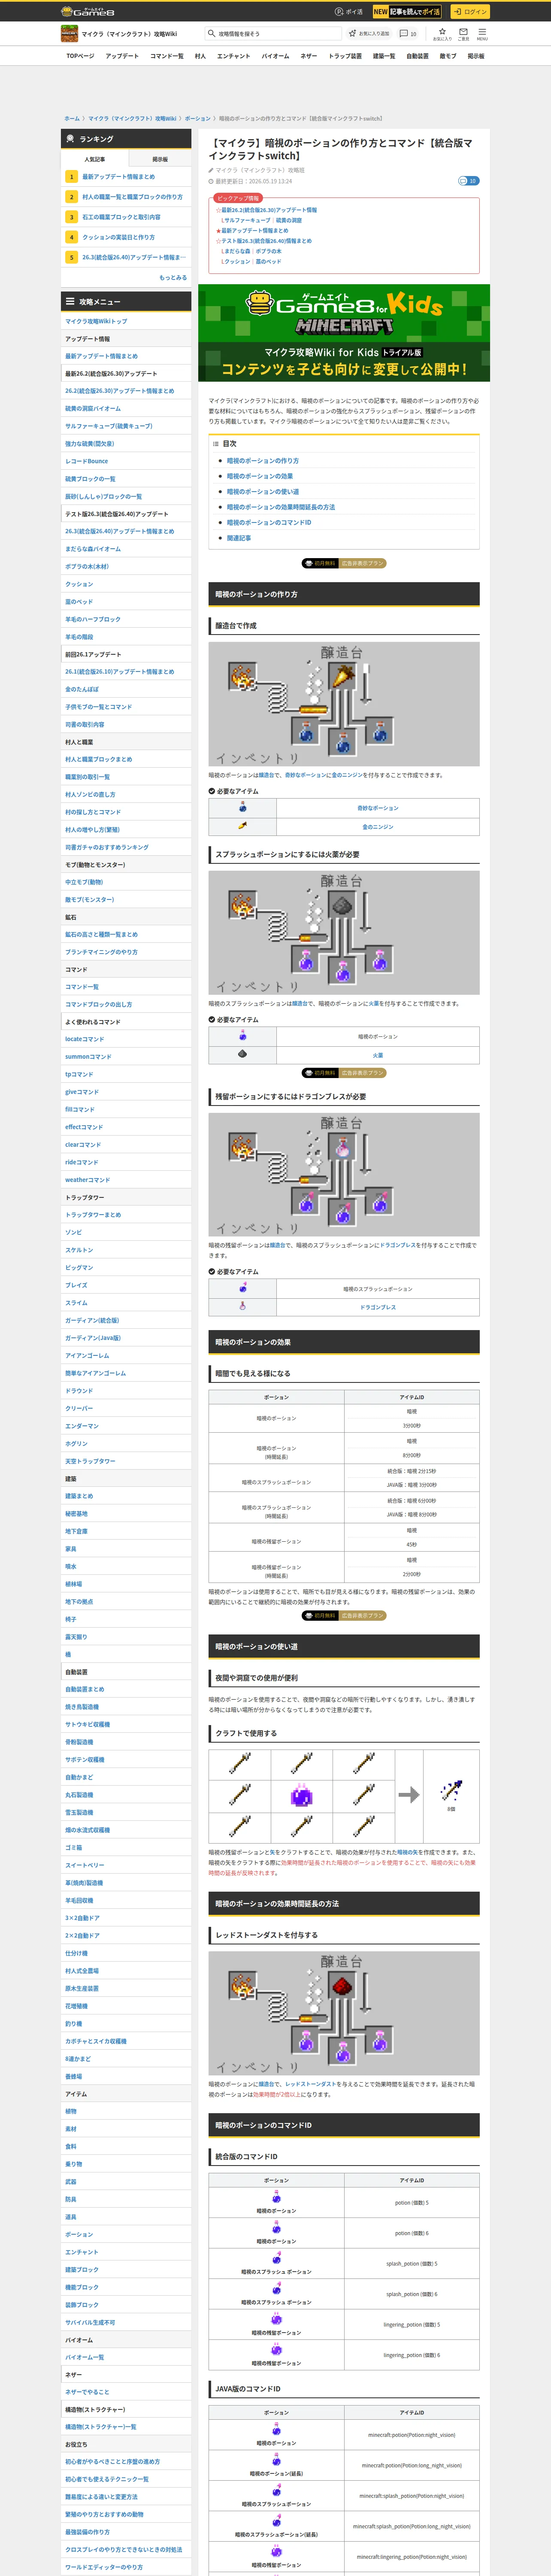
Task: Open effectコマンド in sidebar
Action: pos(84,1127)
